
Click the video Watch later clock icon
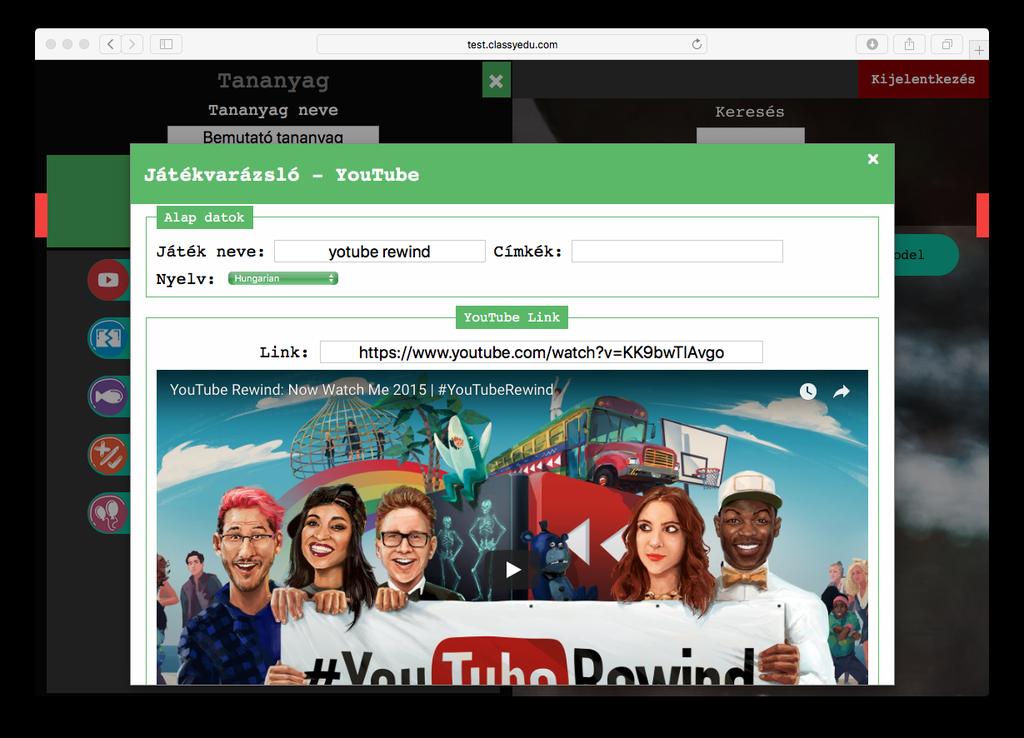pyautogui.click(x=808, y=391)
